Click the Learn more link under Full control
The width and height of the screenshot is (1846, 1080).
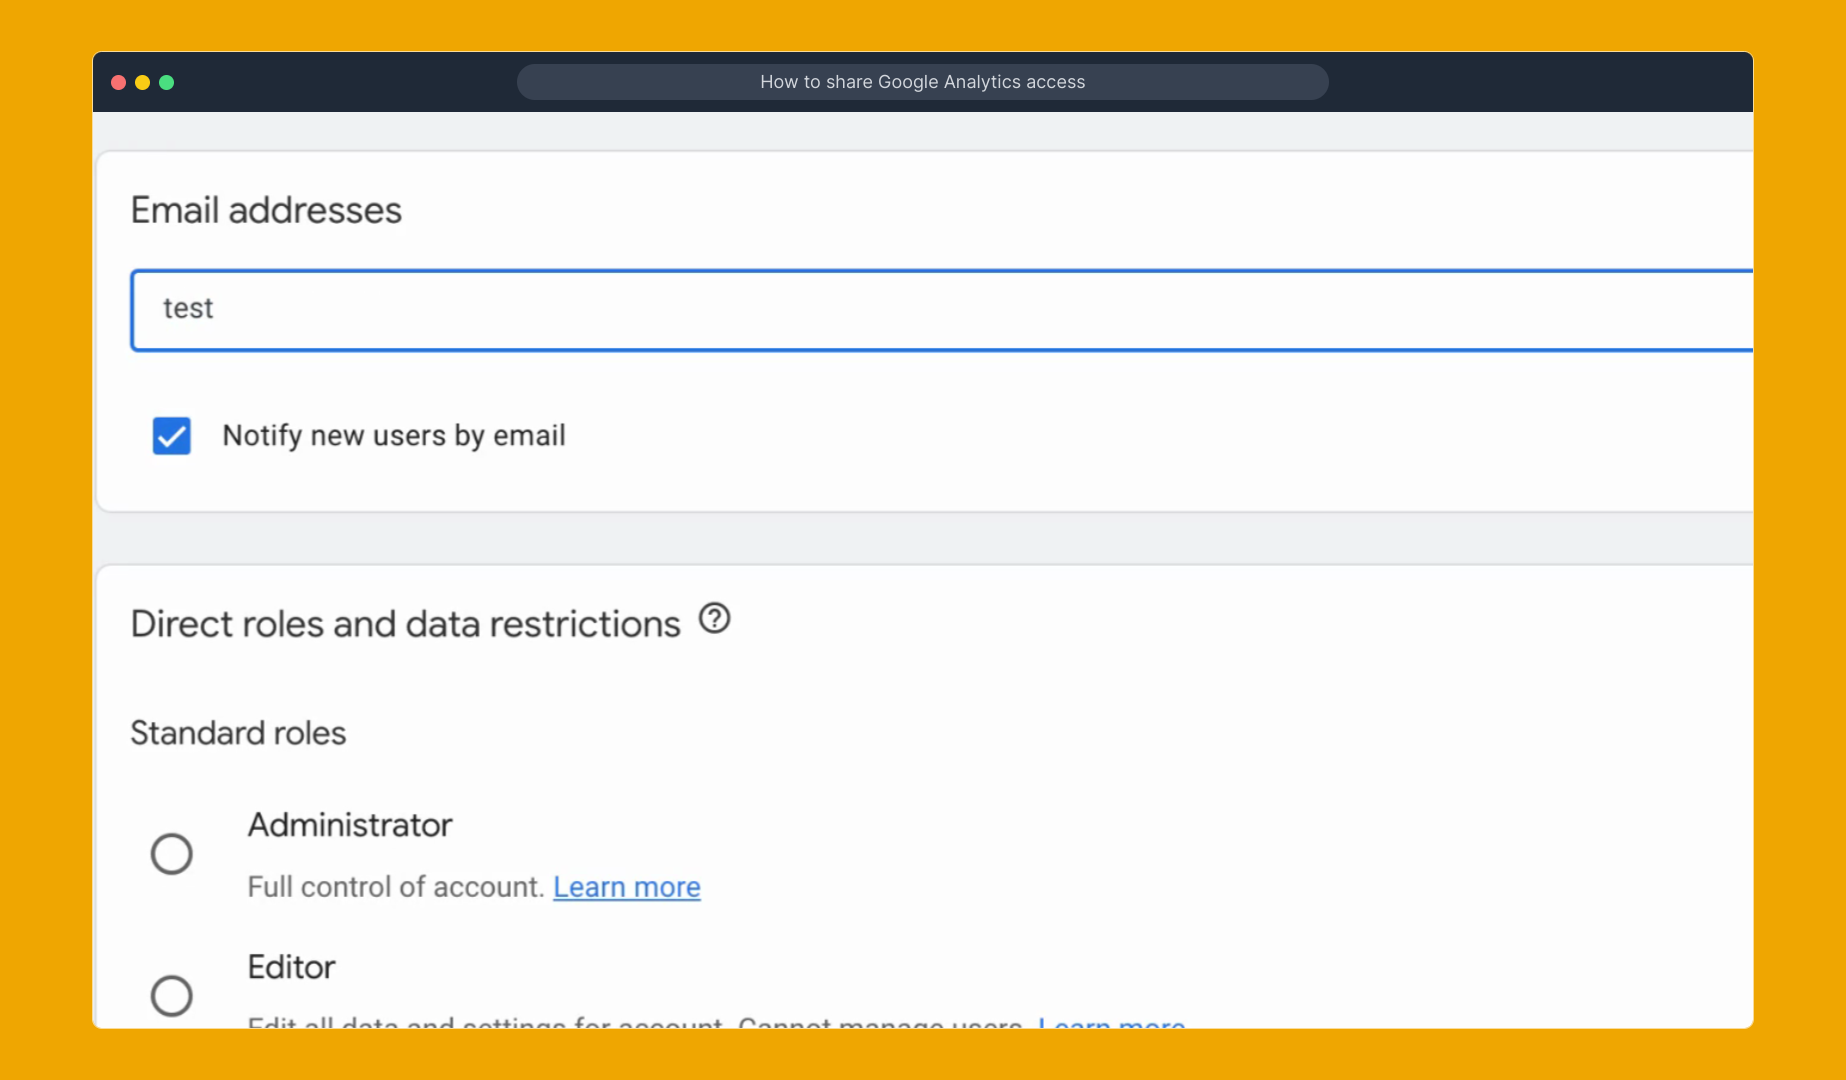[627, 886]
